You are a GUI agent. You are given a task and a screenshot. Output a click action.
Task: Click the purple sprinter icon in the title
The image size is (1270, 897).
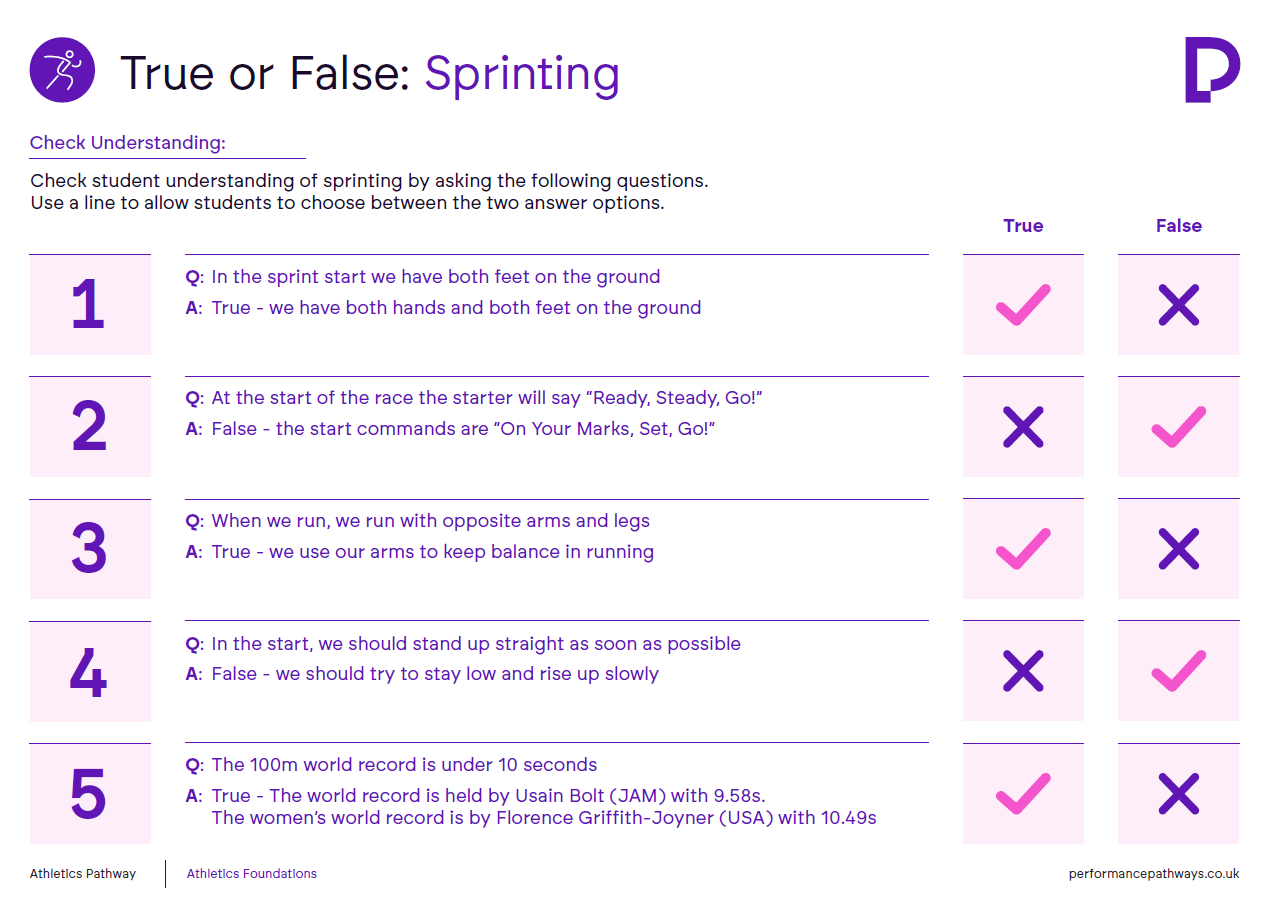[62, 70]
